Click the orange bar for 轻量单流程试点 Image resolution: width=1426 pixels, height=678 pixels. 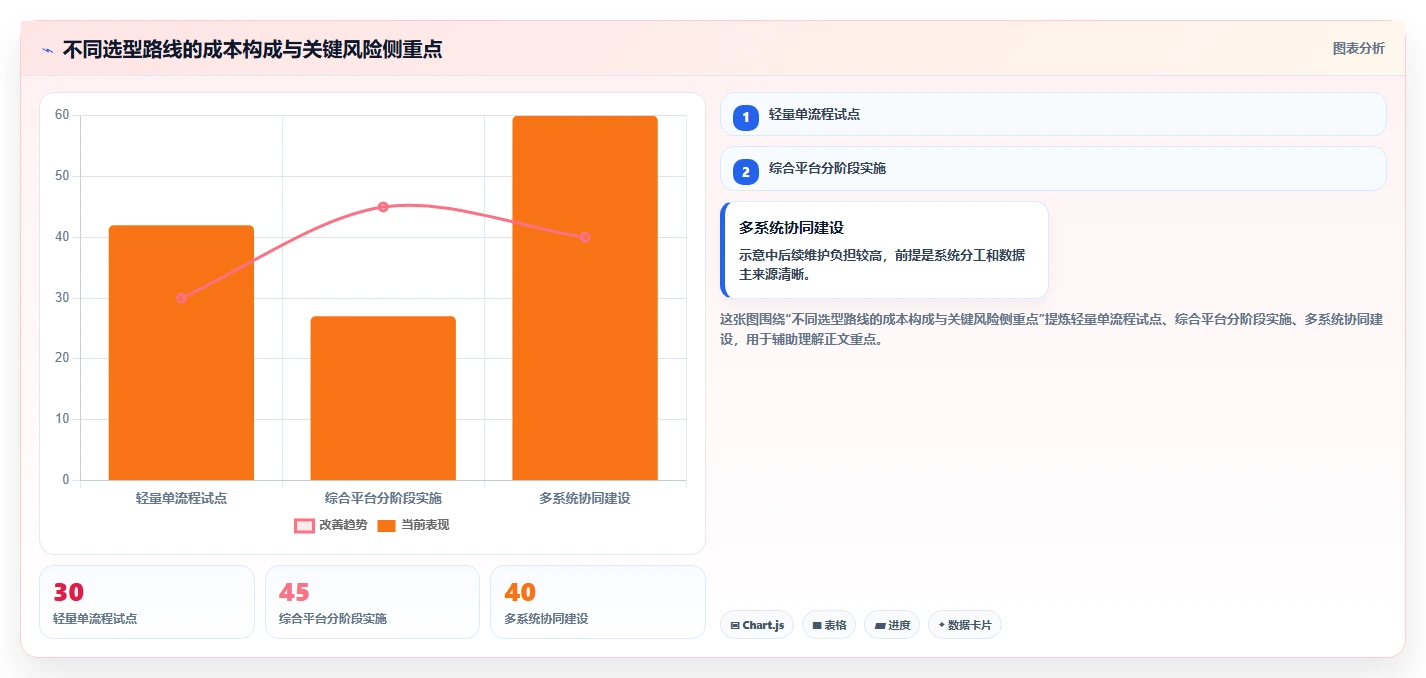click(181, 352)
